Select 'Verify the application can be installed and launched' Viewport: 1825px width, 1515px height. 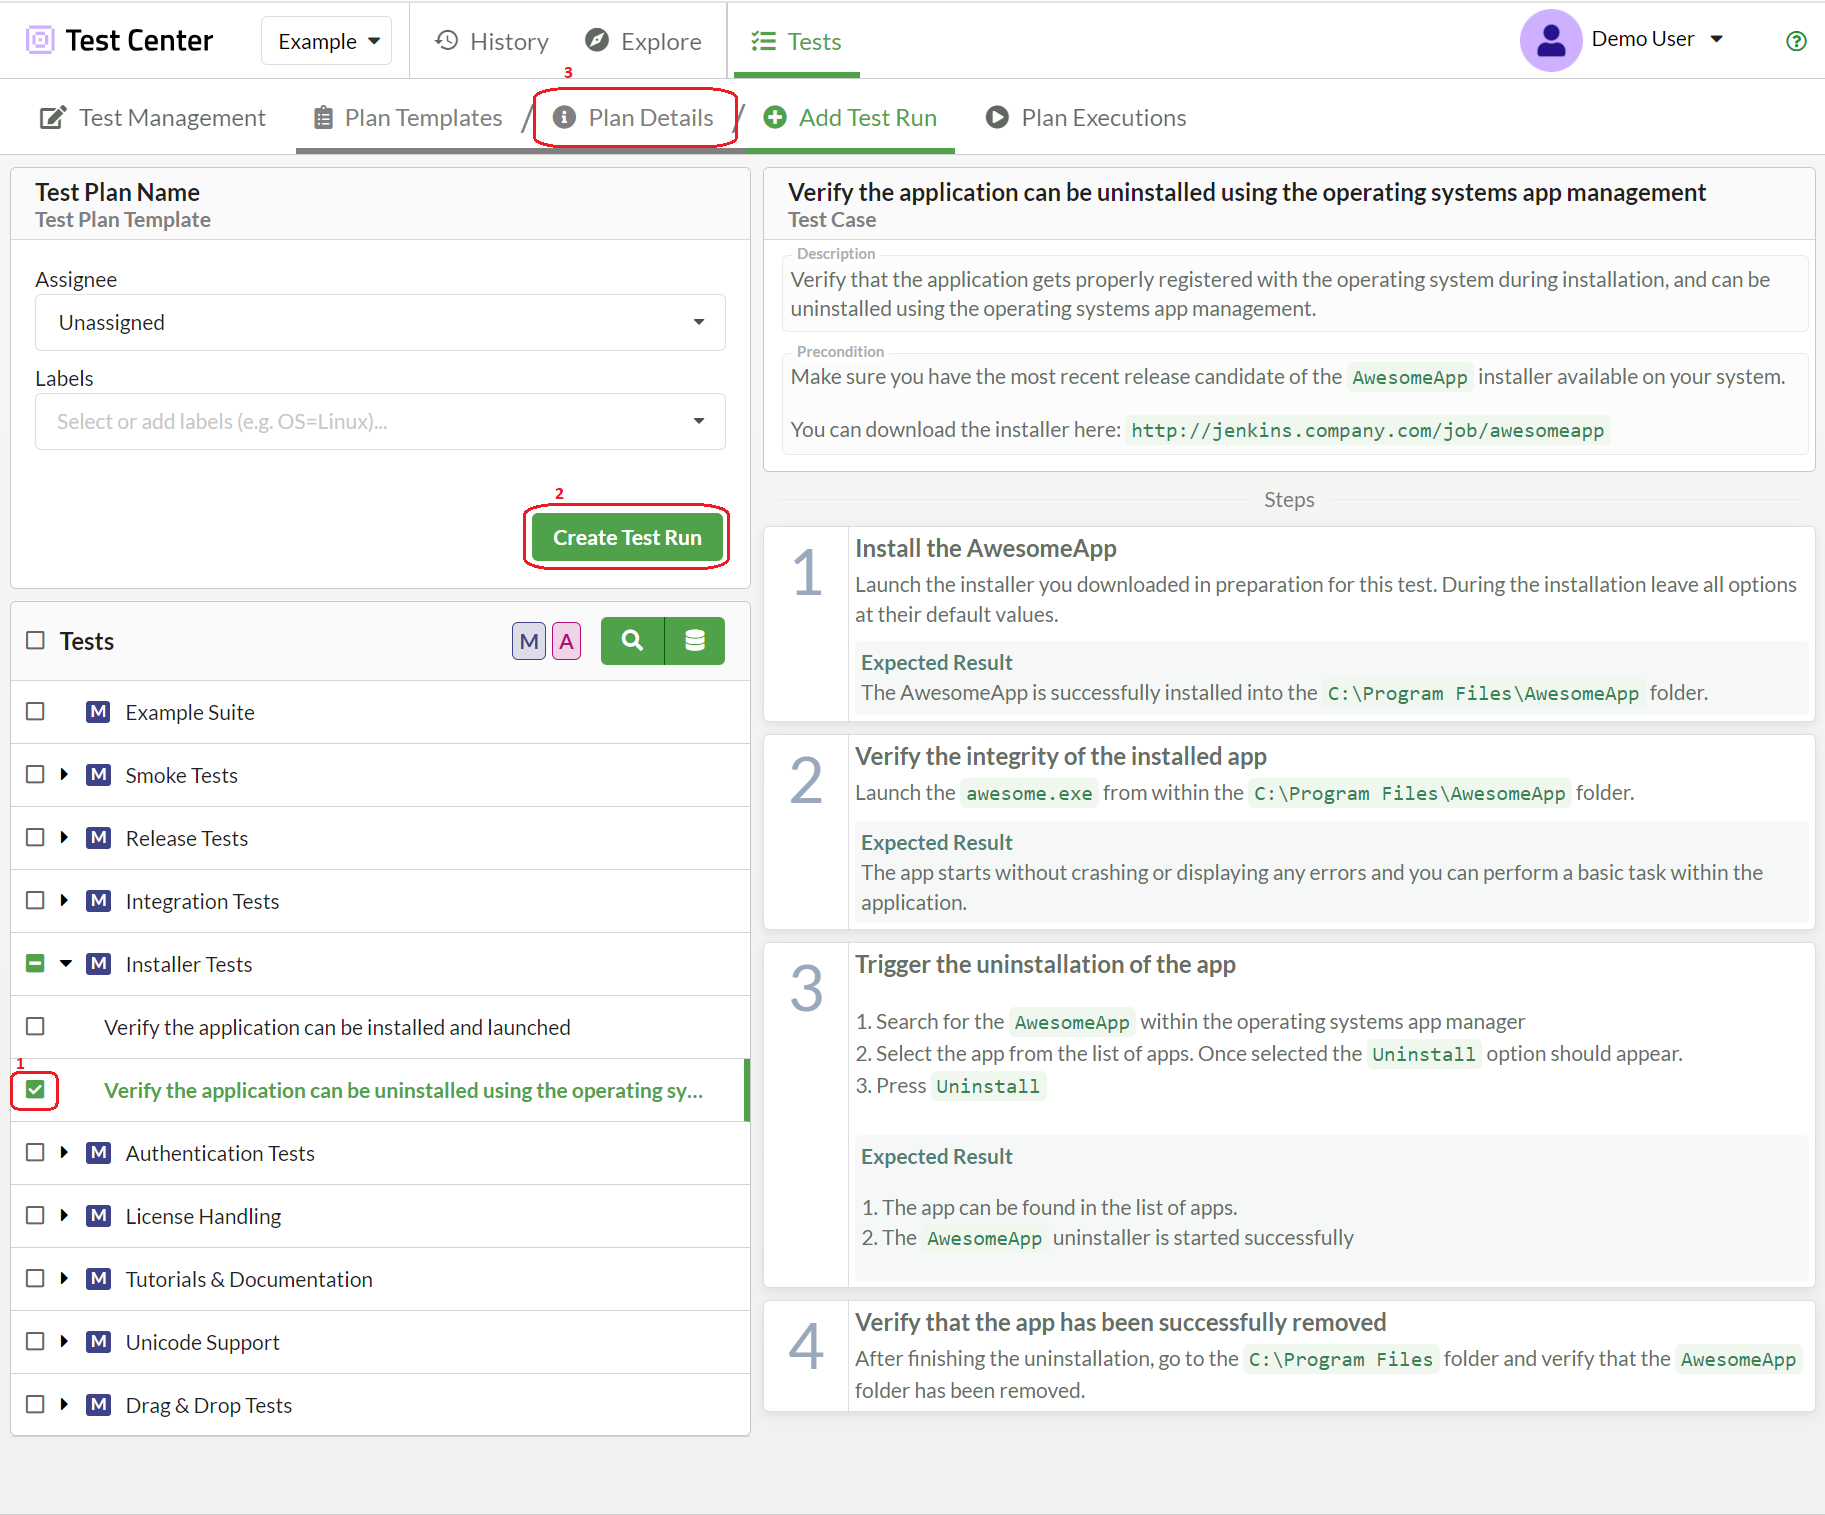[x=337, y=1028]
